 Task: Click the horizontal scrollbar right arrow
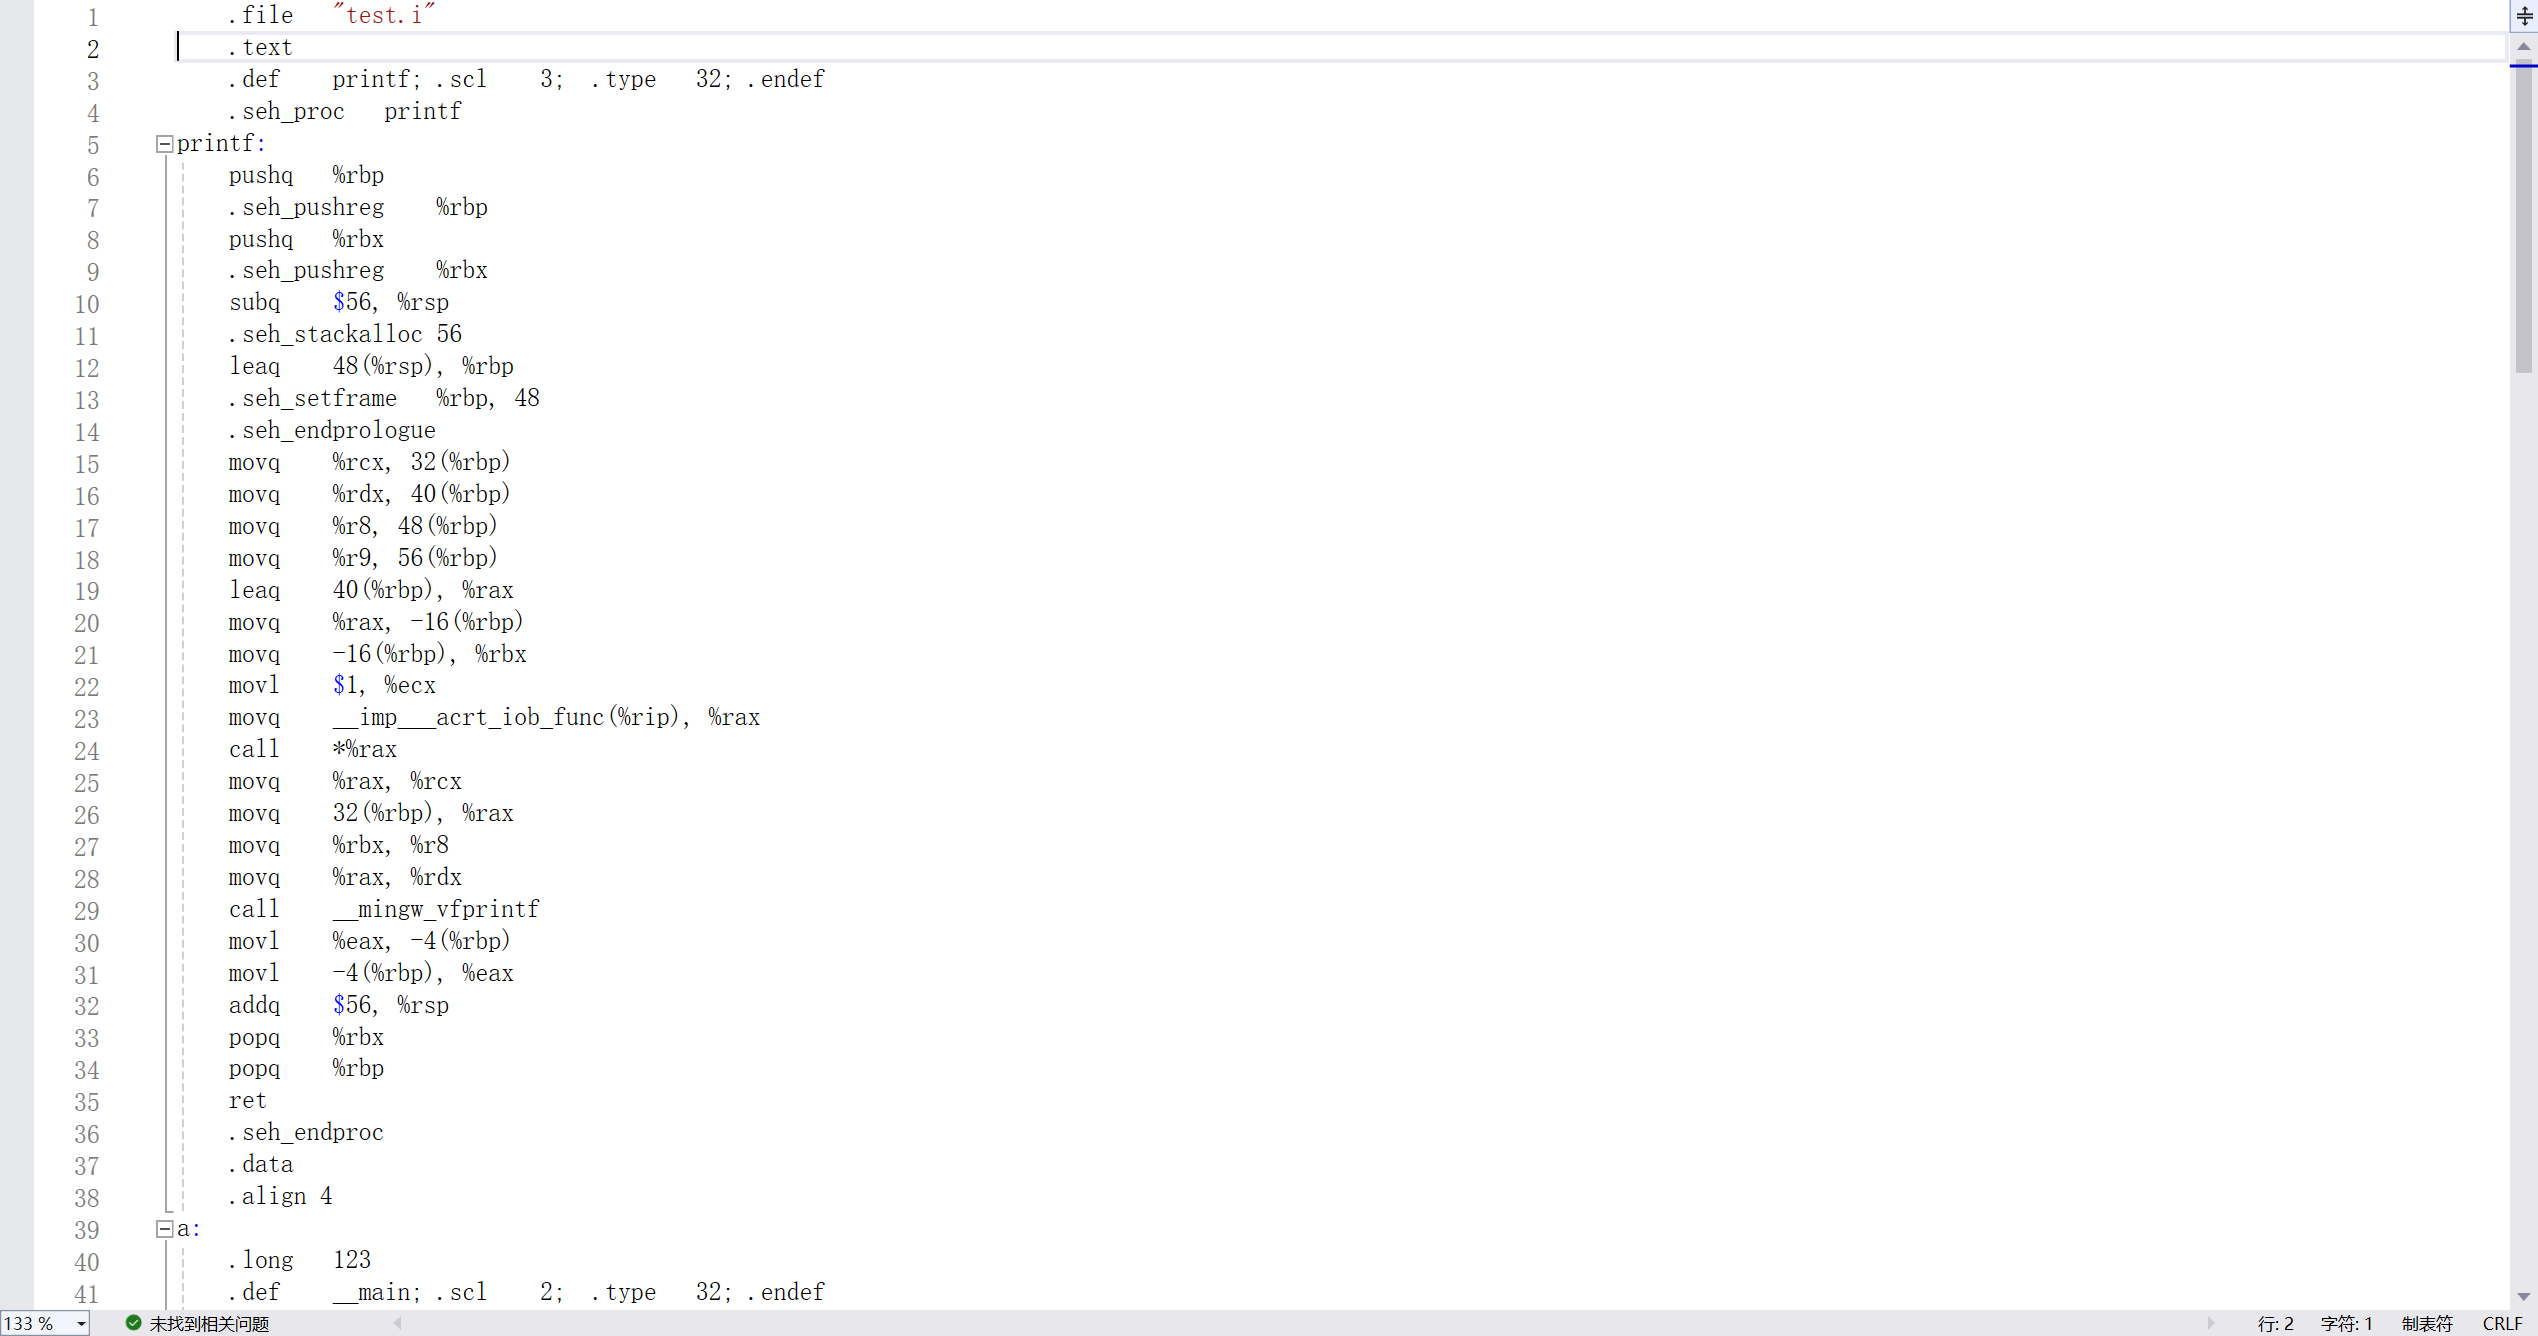[x=2210, y=1323]
